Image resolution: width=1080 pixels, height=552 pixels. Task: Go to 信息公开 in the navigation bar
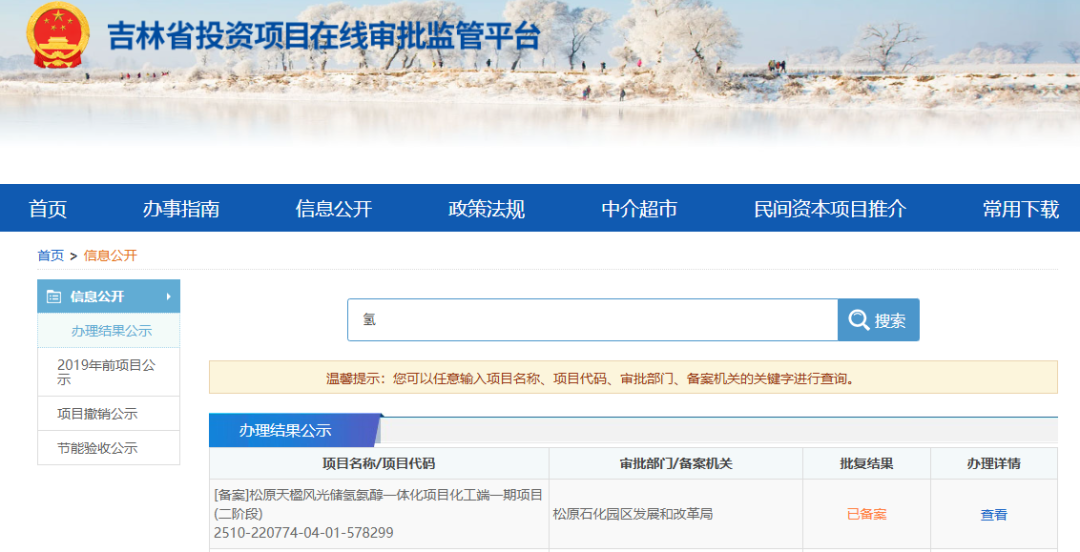[334, 209]
